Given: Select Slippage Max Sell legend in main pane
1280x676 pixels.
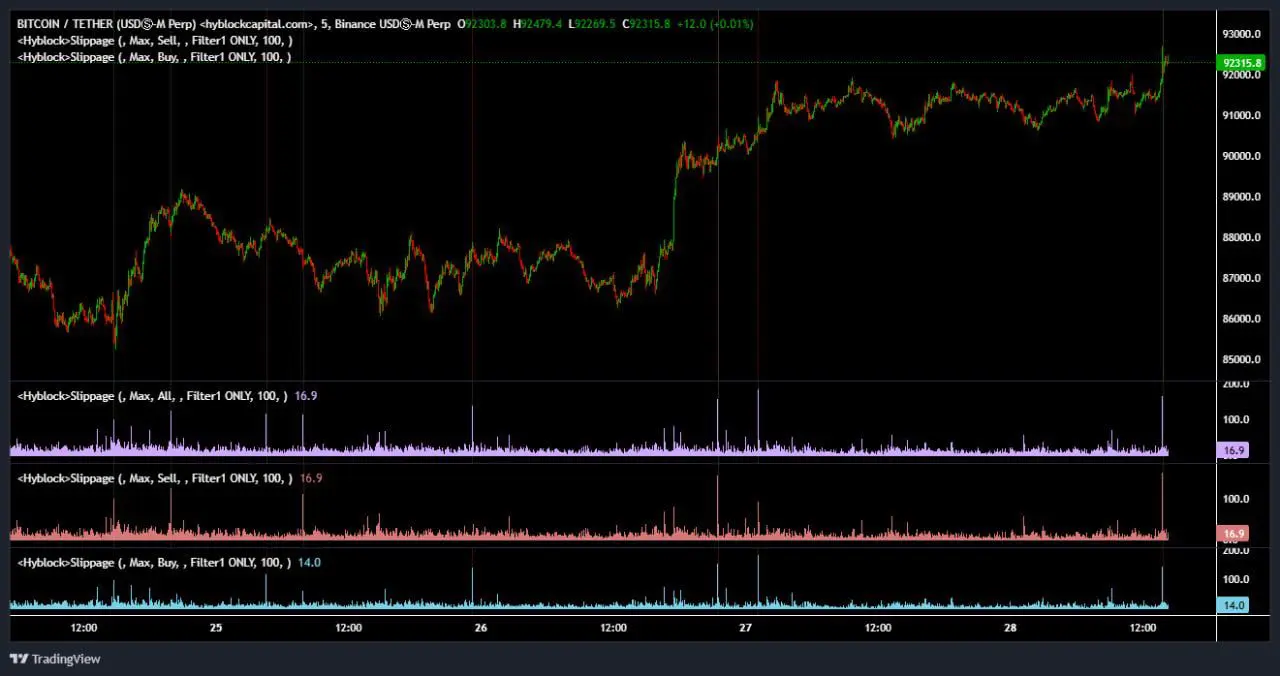Looking at the screenshot, I should tap(155, 40).
